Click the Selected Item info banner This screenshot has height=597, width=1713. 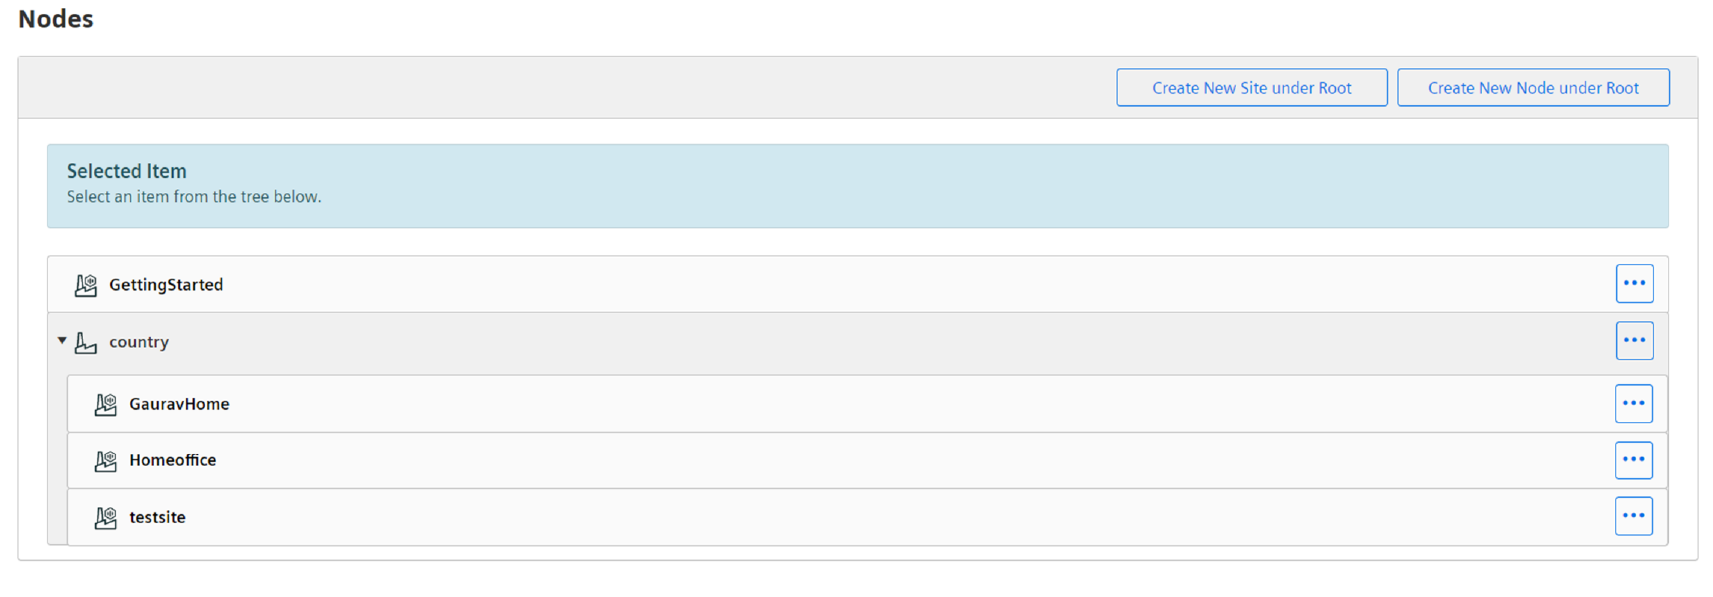tap(857, 186)
